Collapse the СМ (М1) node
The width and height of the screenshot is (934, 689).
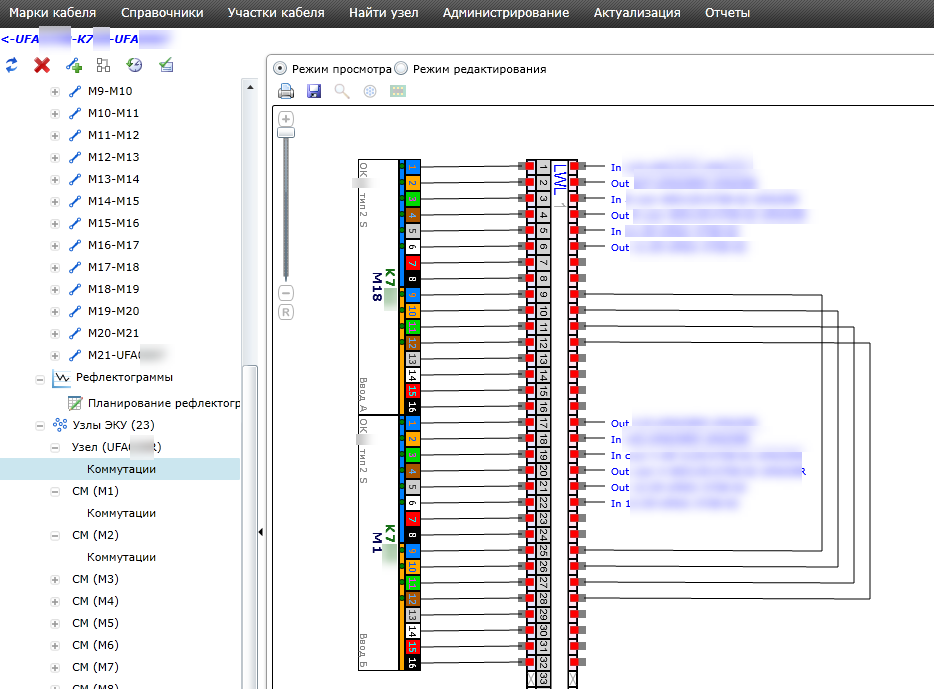click(x=55, y=492)
